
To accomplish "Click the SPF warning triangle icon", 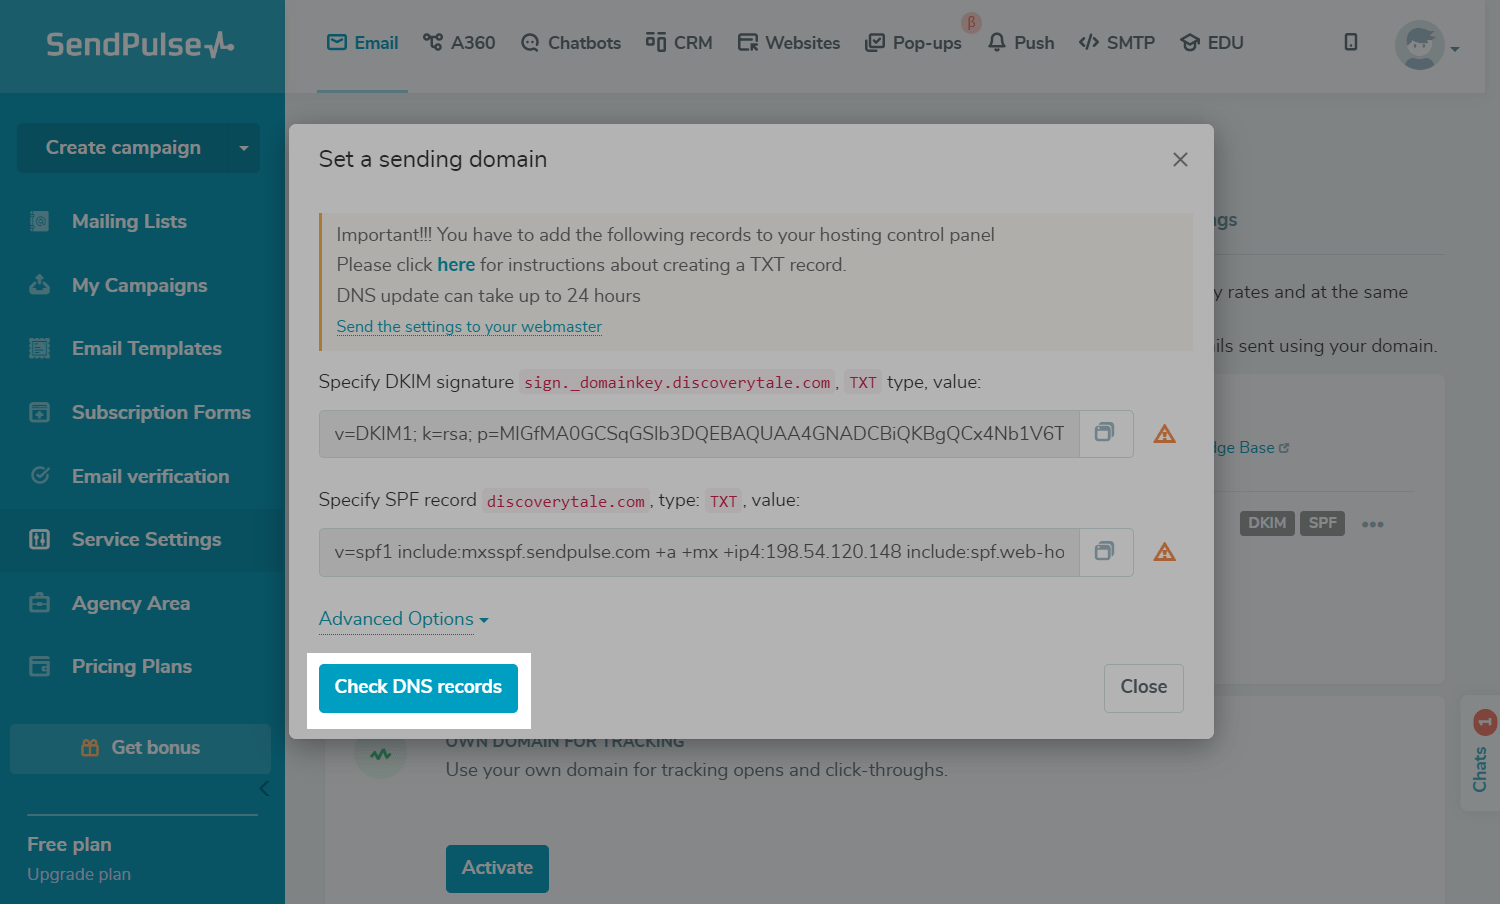I will point(1164,552).
